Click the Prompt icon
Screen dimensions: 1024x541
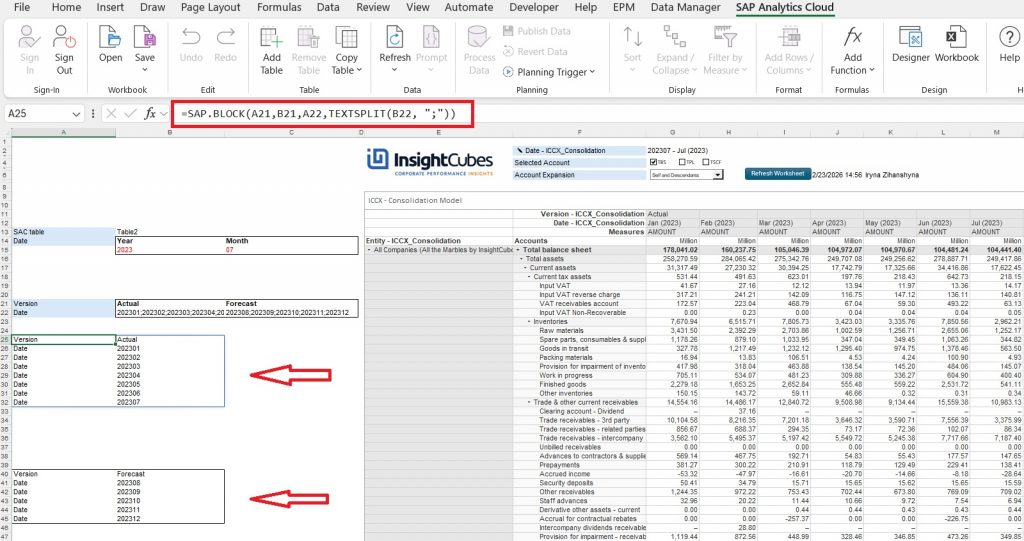[x=431, y=37]
